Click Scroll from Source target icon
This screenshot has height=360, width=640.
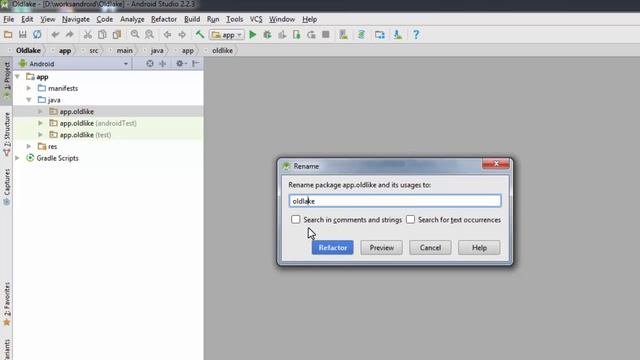pos(150,64)
